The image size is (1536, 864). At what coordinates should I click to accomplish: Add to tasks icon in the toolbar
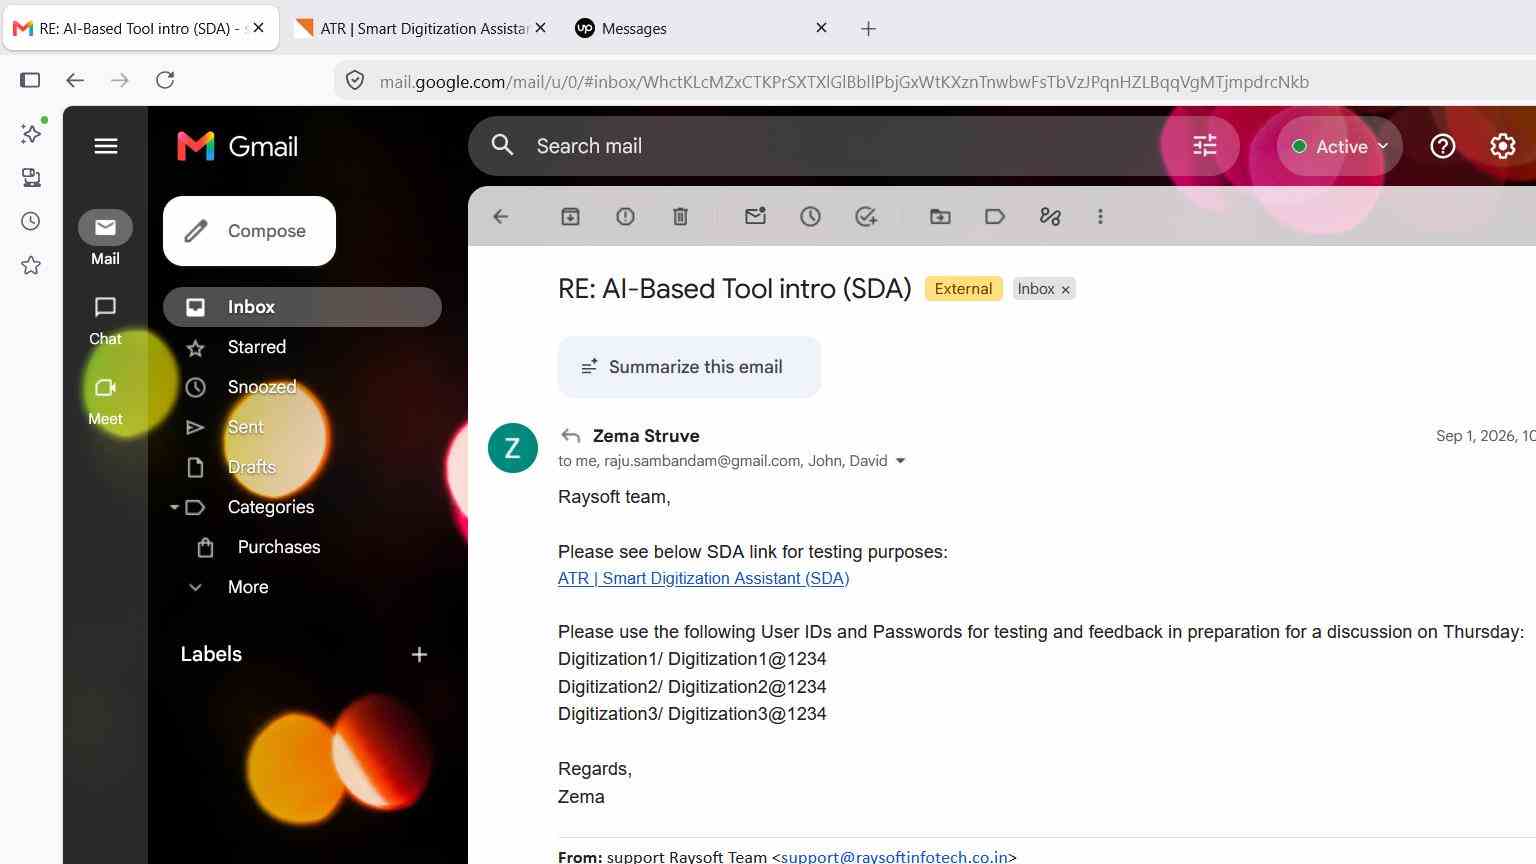866,216
